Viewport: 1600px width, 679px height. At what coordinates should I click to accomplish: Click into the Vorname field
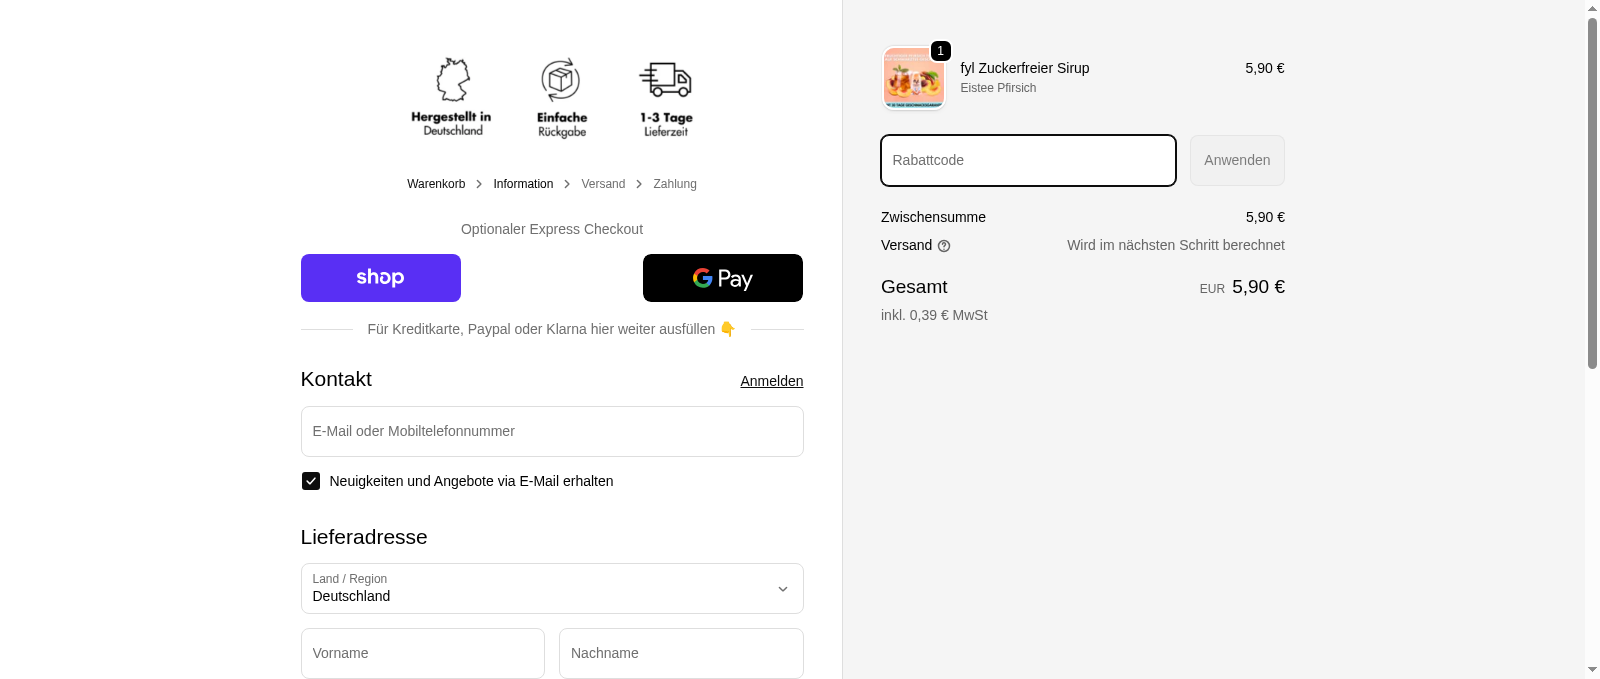click(423, 653)
